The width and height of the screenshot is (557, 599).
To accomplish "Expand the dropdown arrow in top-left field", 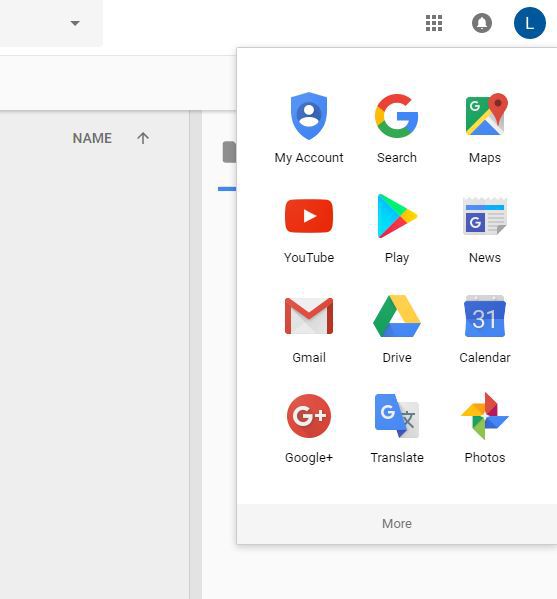I will click(75, 23).
